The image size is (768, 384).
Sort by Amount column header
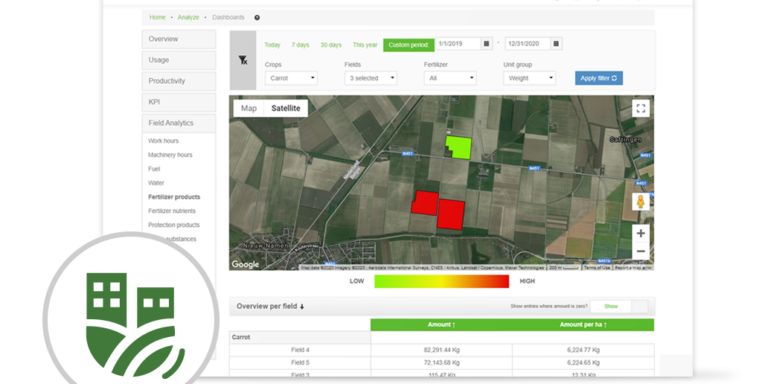(441, 325)
